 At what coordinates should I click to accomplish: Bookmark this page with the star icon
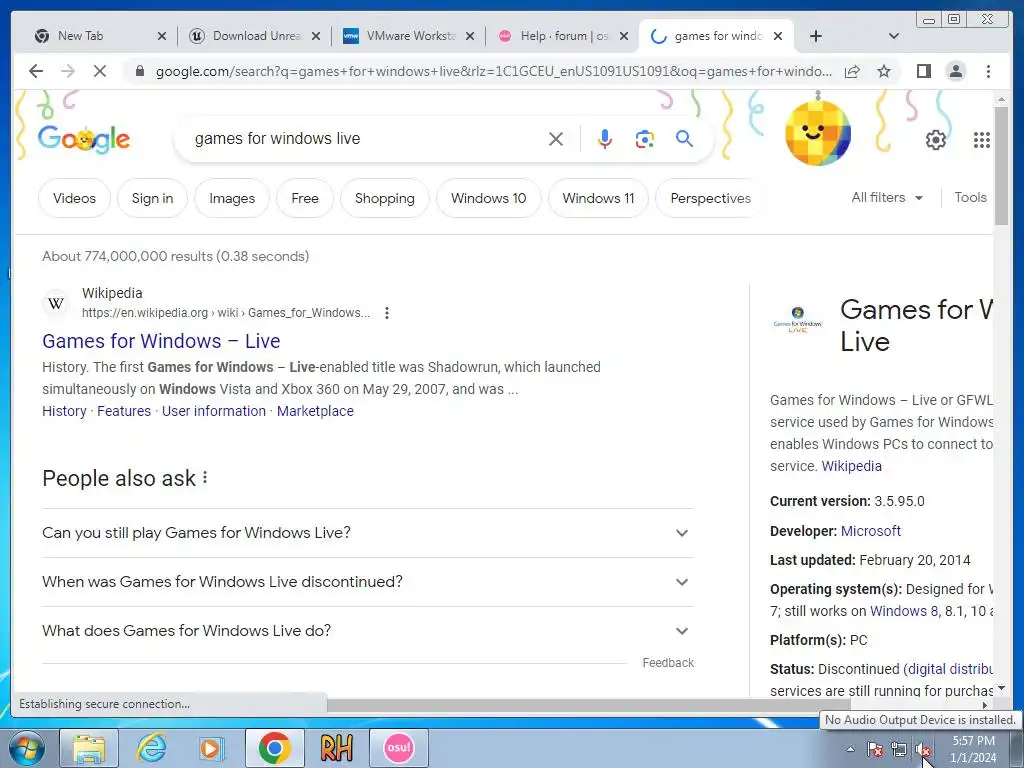884,71
